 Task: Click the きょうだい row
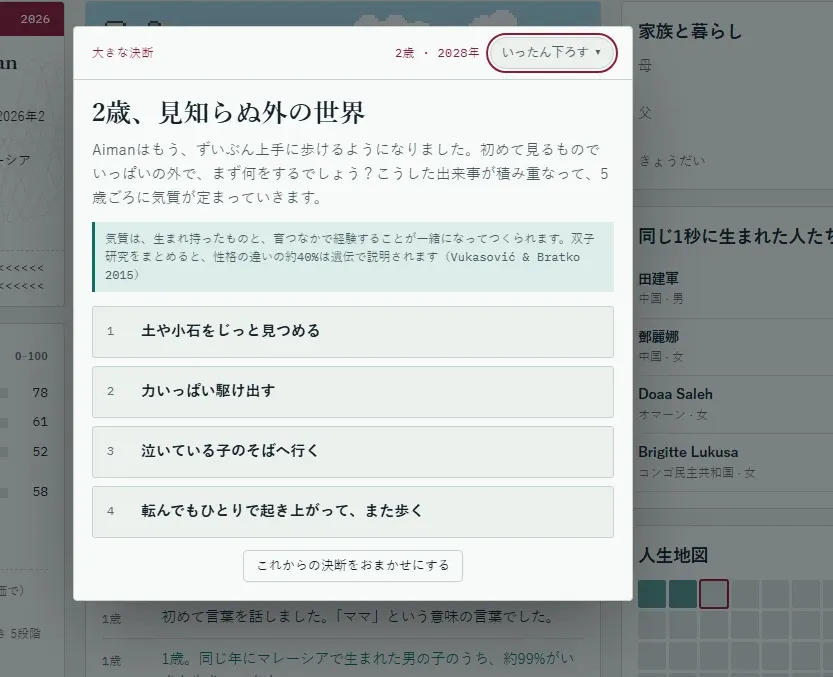tap(735, 160)
